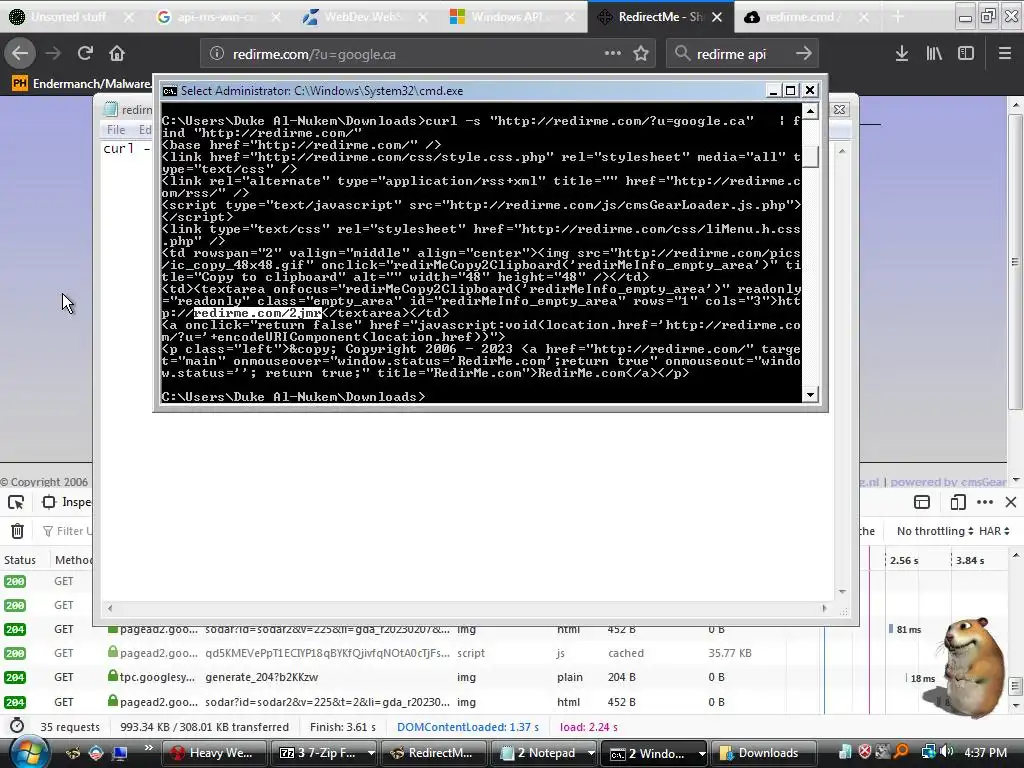1024x768 pixels.
Task: Open the DevTools Inspector tab
Action: click(66, 502)
